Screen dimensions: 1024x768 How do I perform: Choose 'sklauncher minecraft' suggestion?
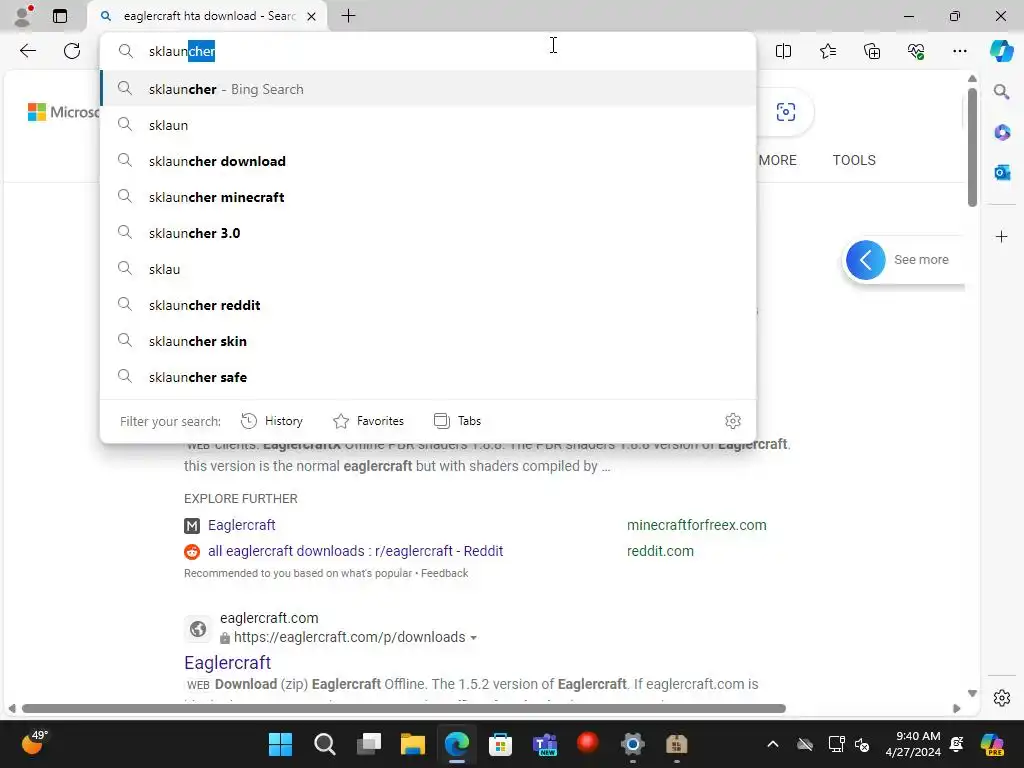pyautogui.click(x=428, y=197)
